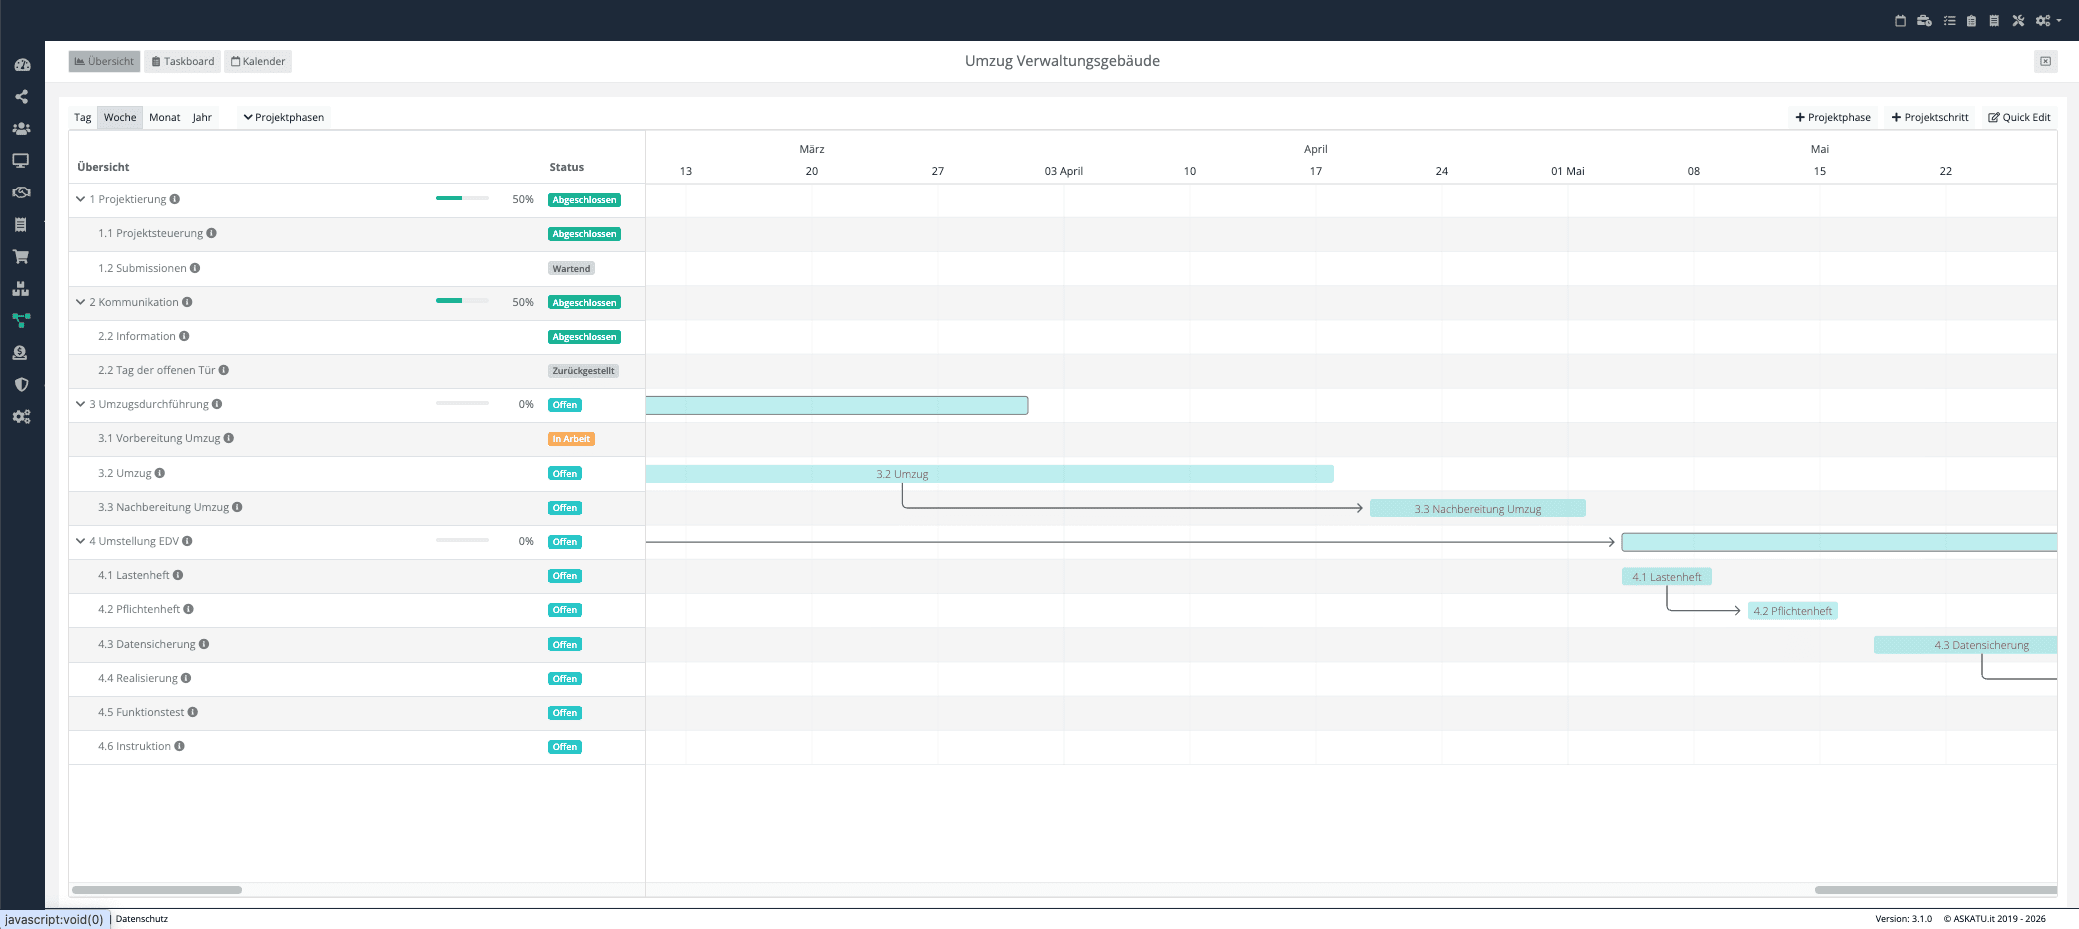Click the Wartend status of 1.2 Submissionen
Image resolution: width=2079 pixels, height=929 pixels.
click(571, 268)
